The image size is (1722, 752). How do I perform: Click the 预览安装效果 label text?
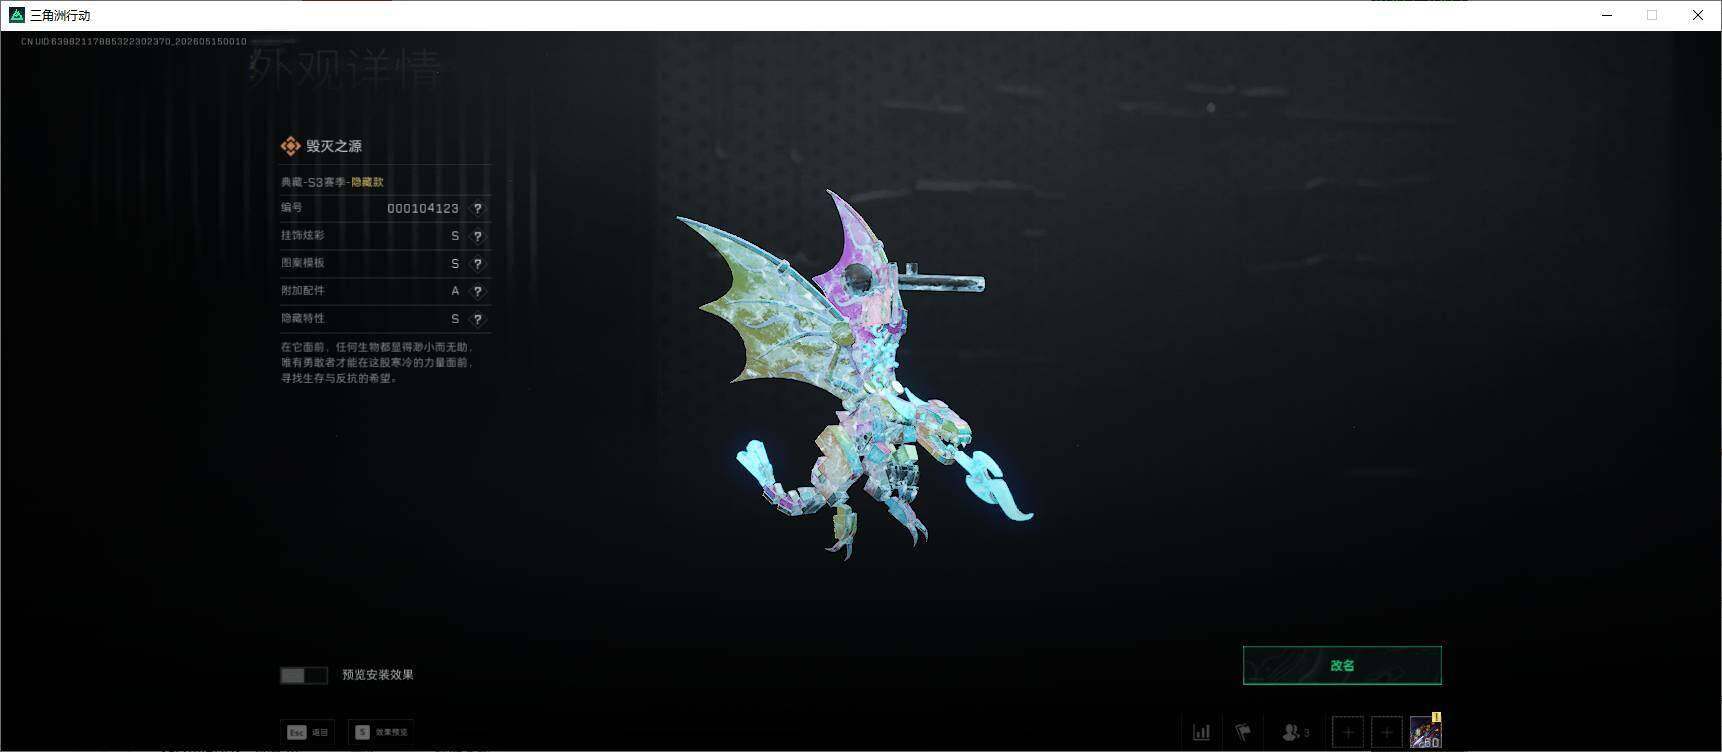point(378,675)
